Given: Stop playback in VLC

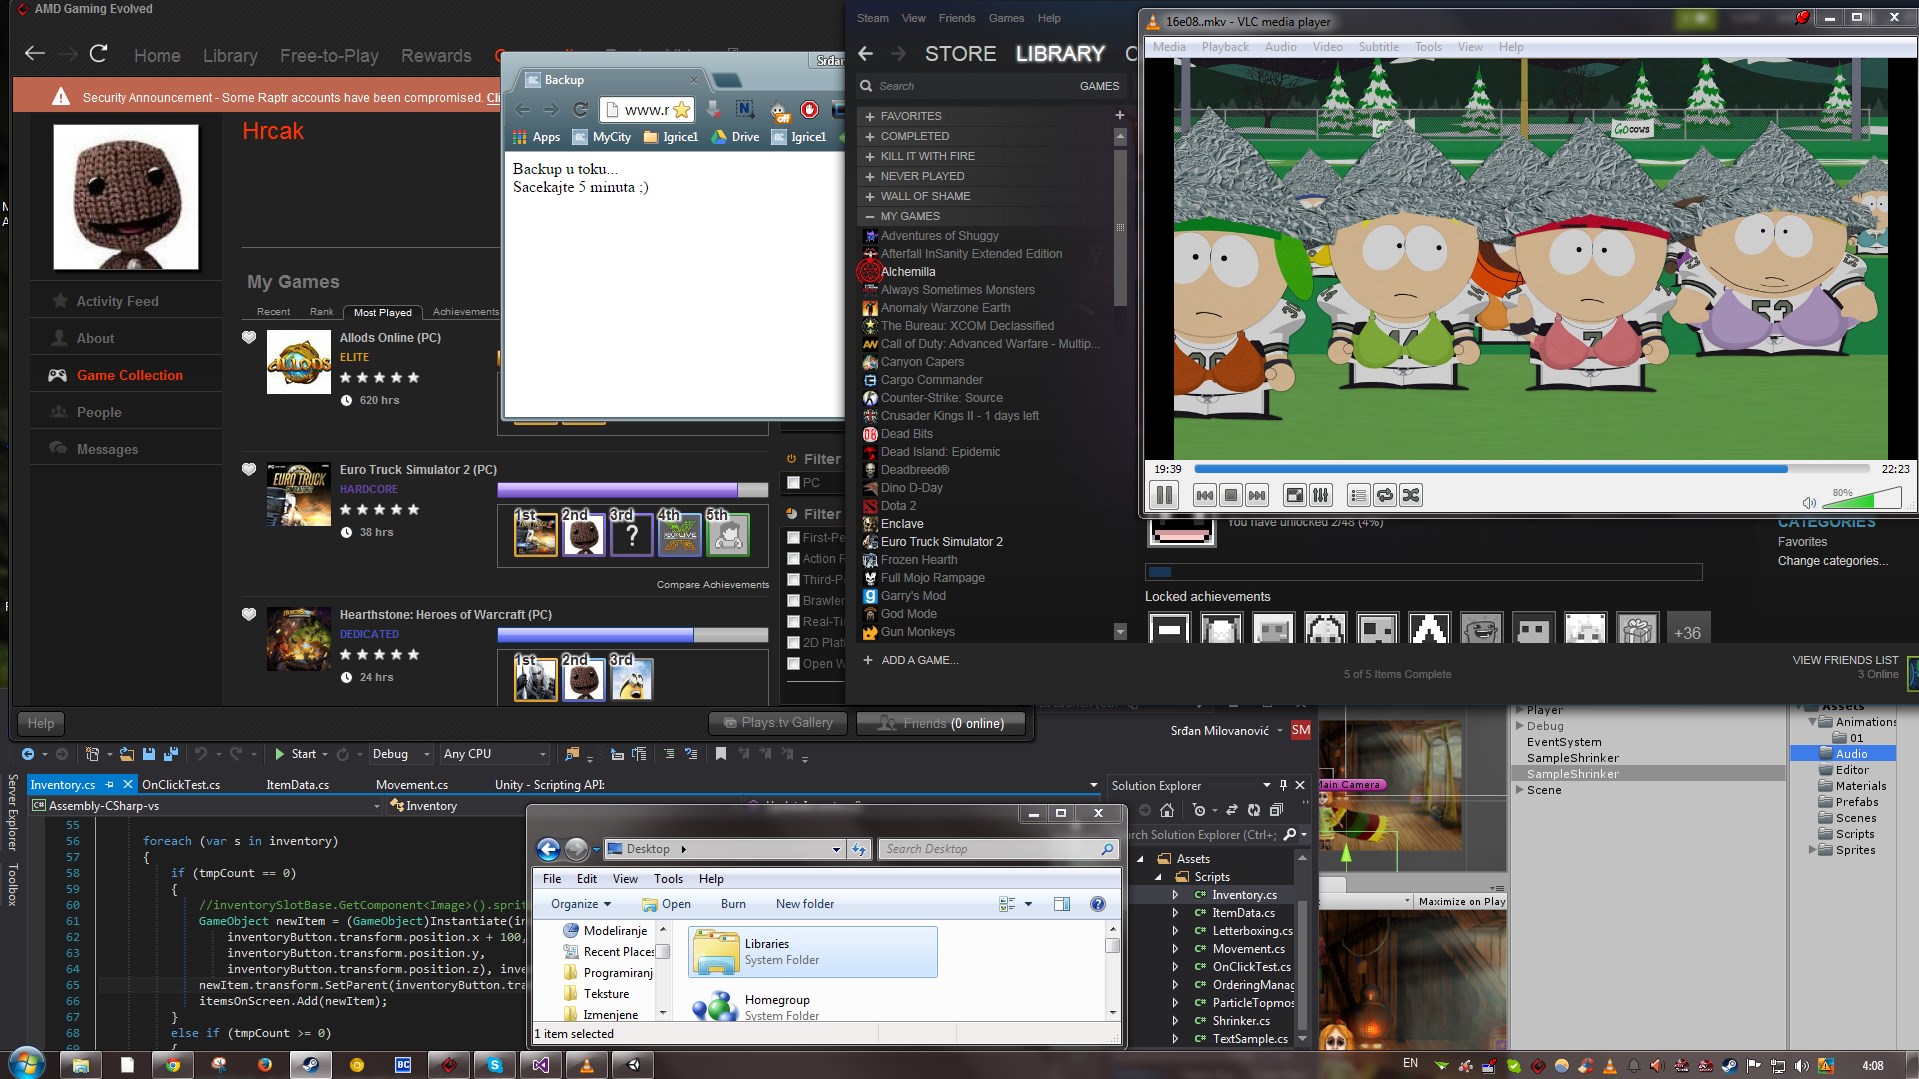Looking at the screenshot, I should click(x=1231, y=495).
